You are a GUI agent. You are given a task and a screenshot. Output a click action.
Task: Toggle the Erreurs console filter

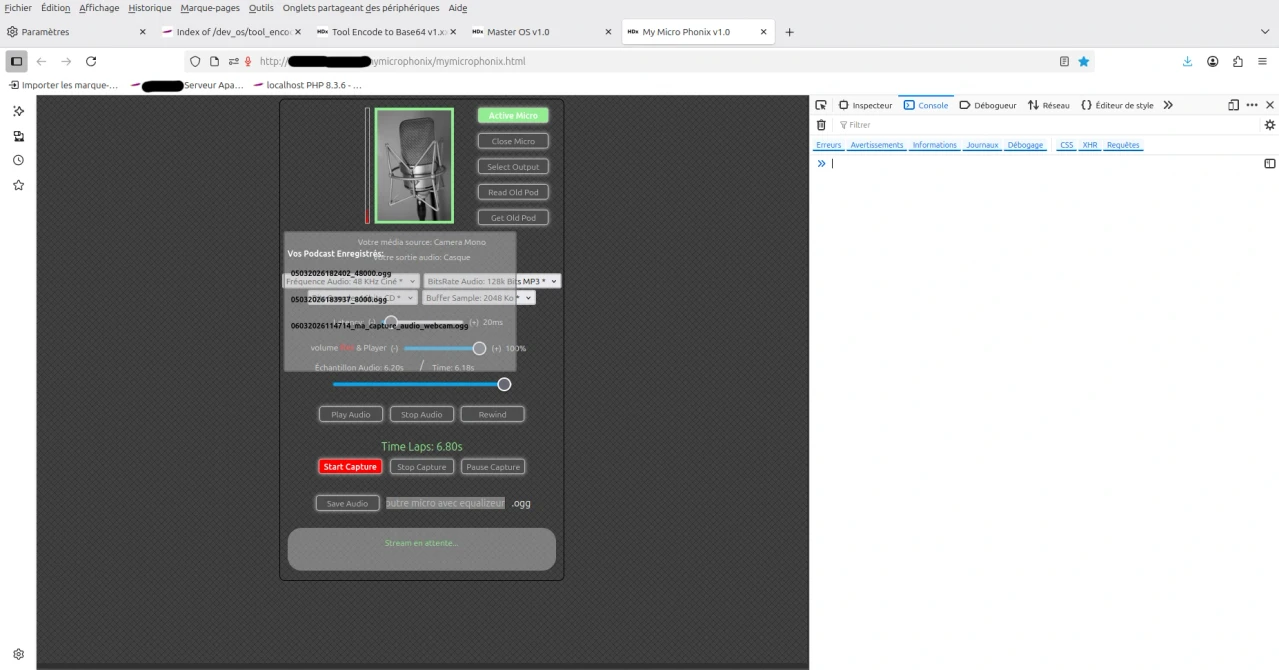(829, 145)
